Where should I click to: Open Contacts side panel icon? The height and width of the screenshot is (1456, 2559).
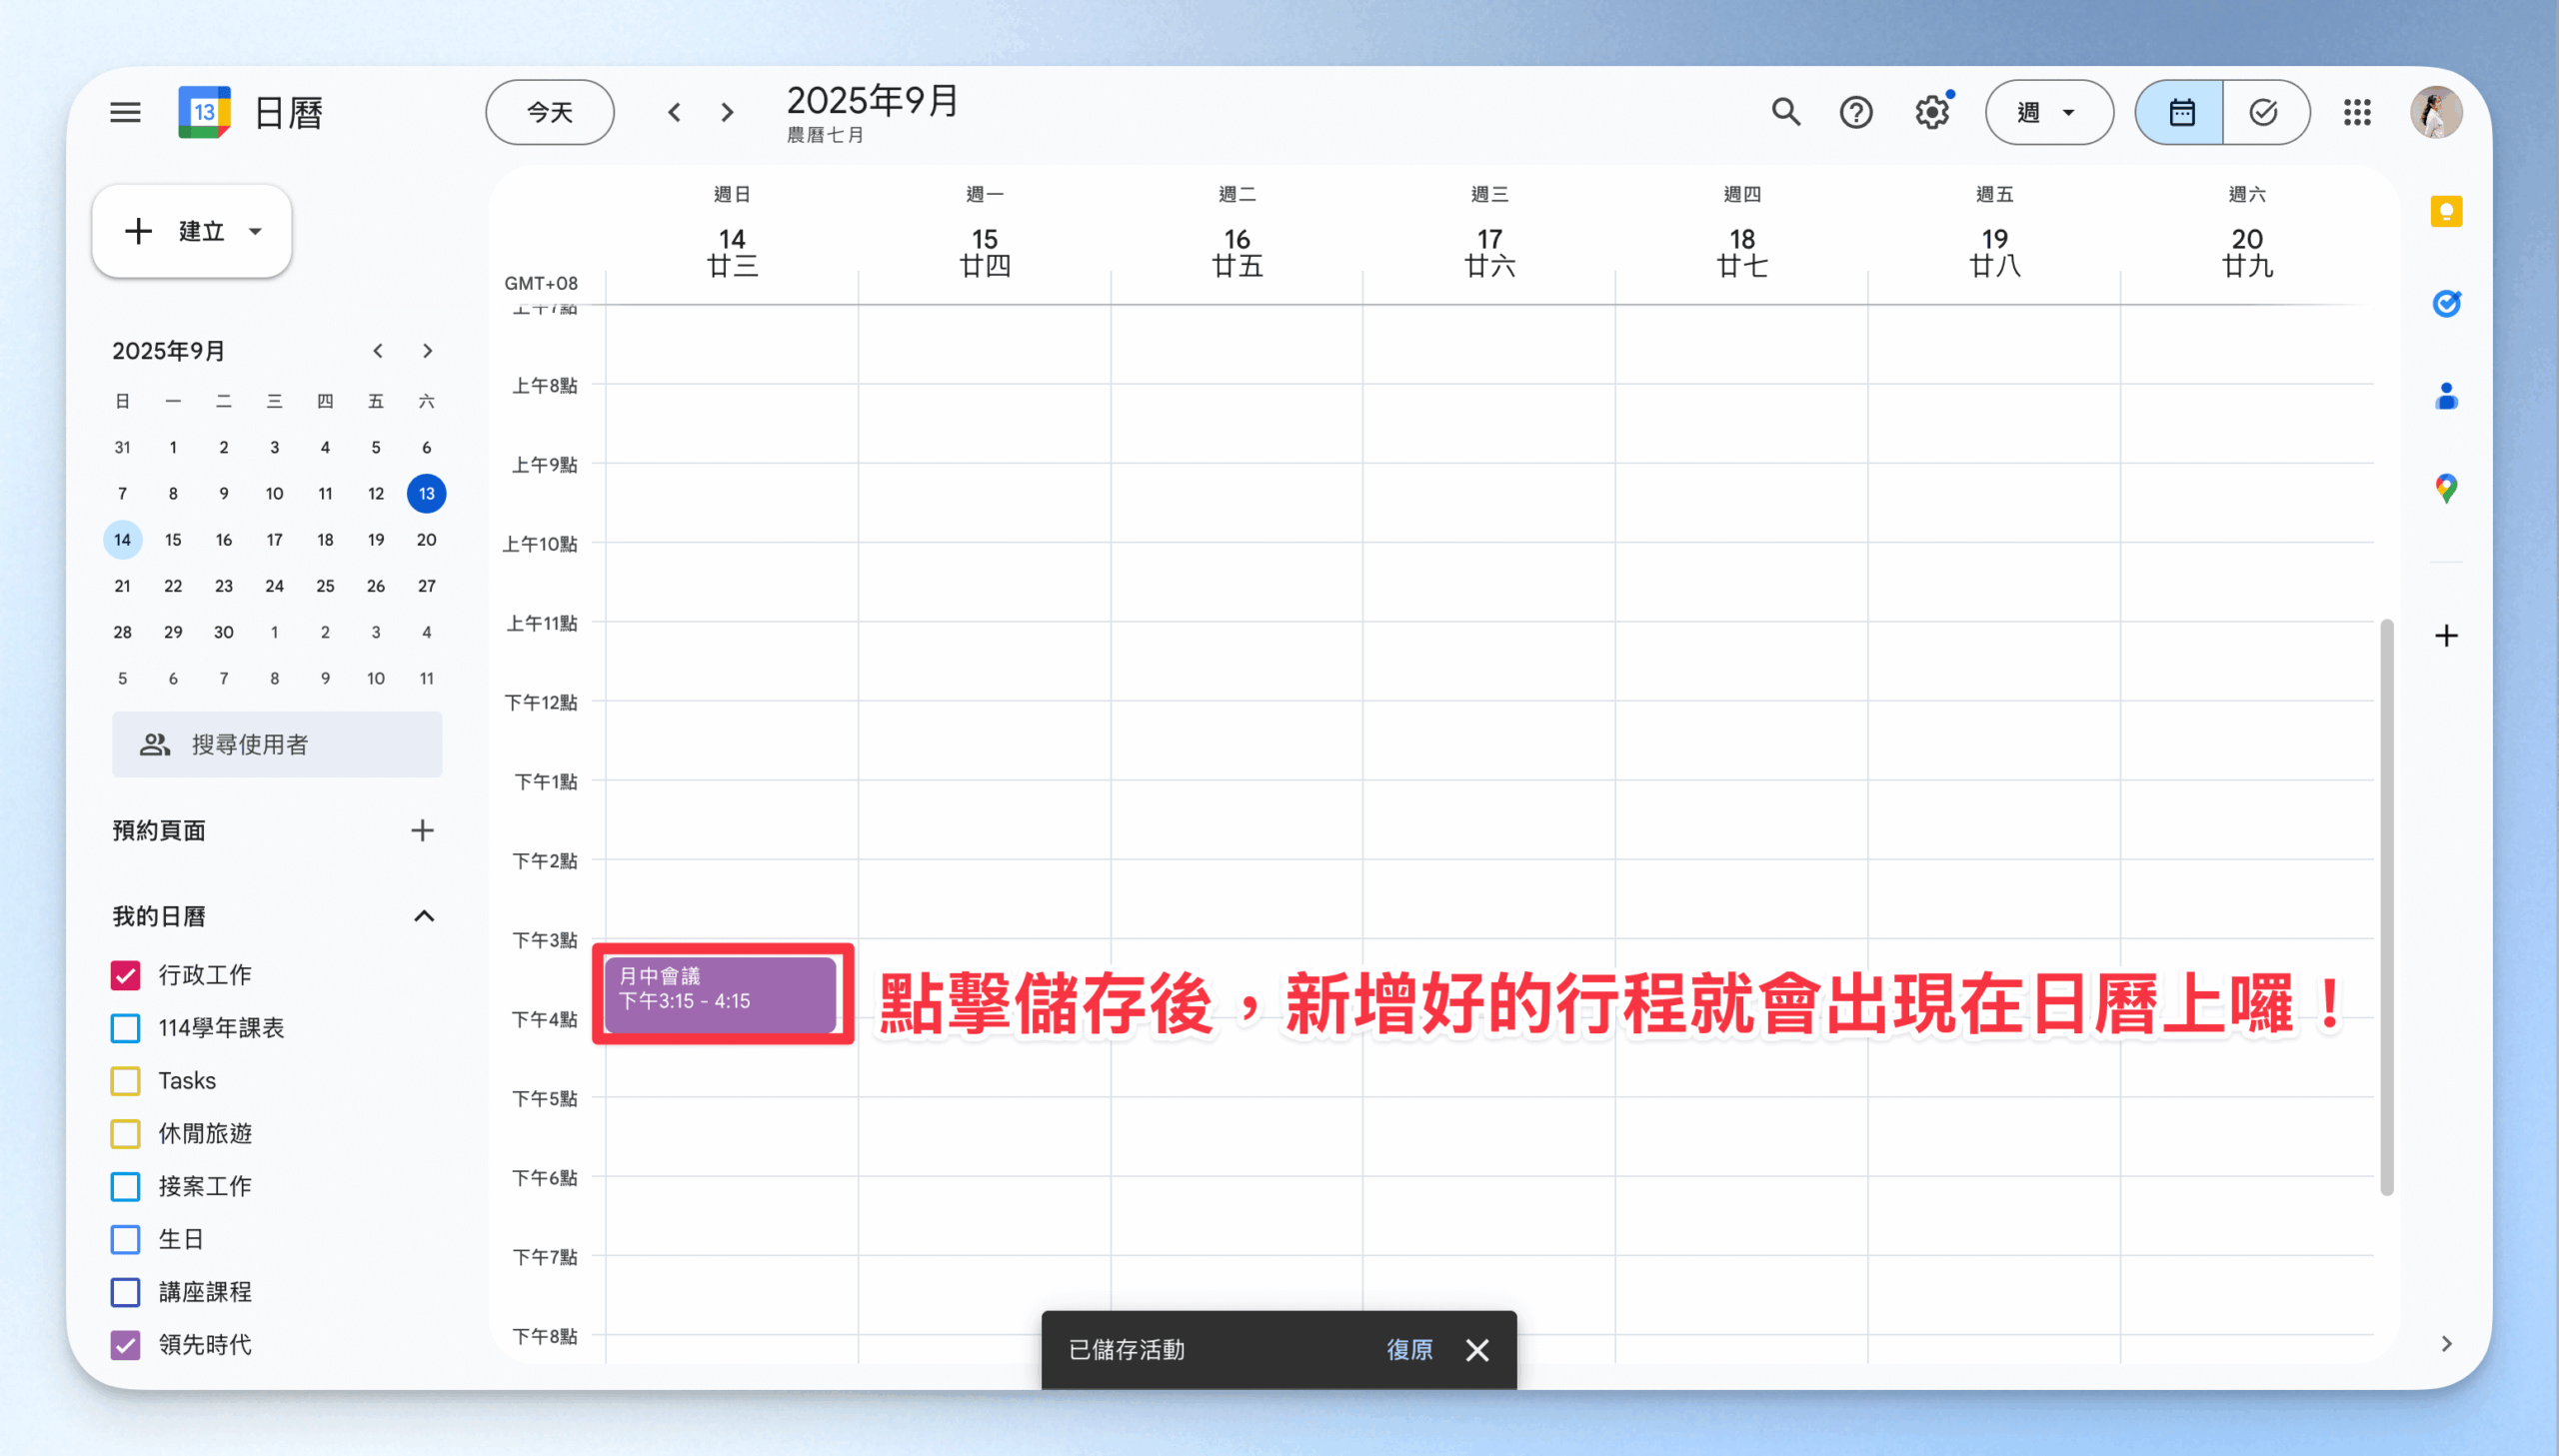coord(2446,397)
